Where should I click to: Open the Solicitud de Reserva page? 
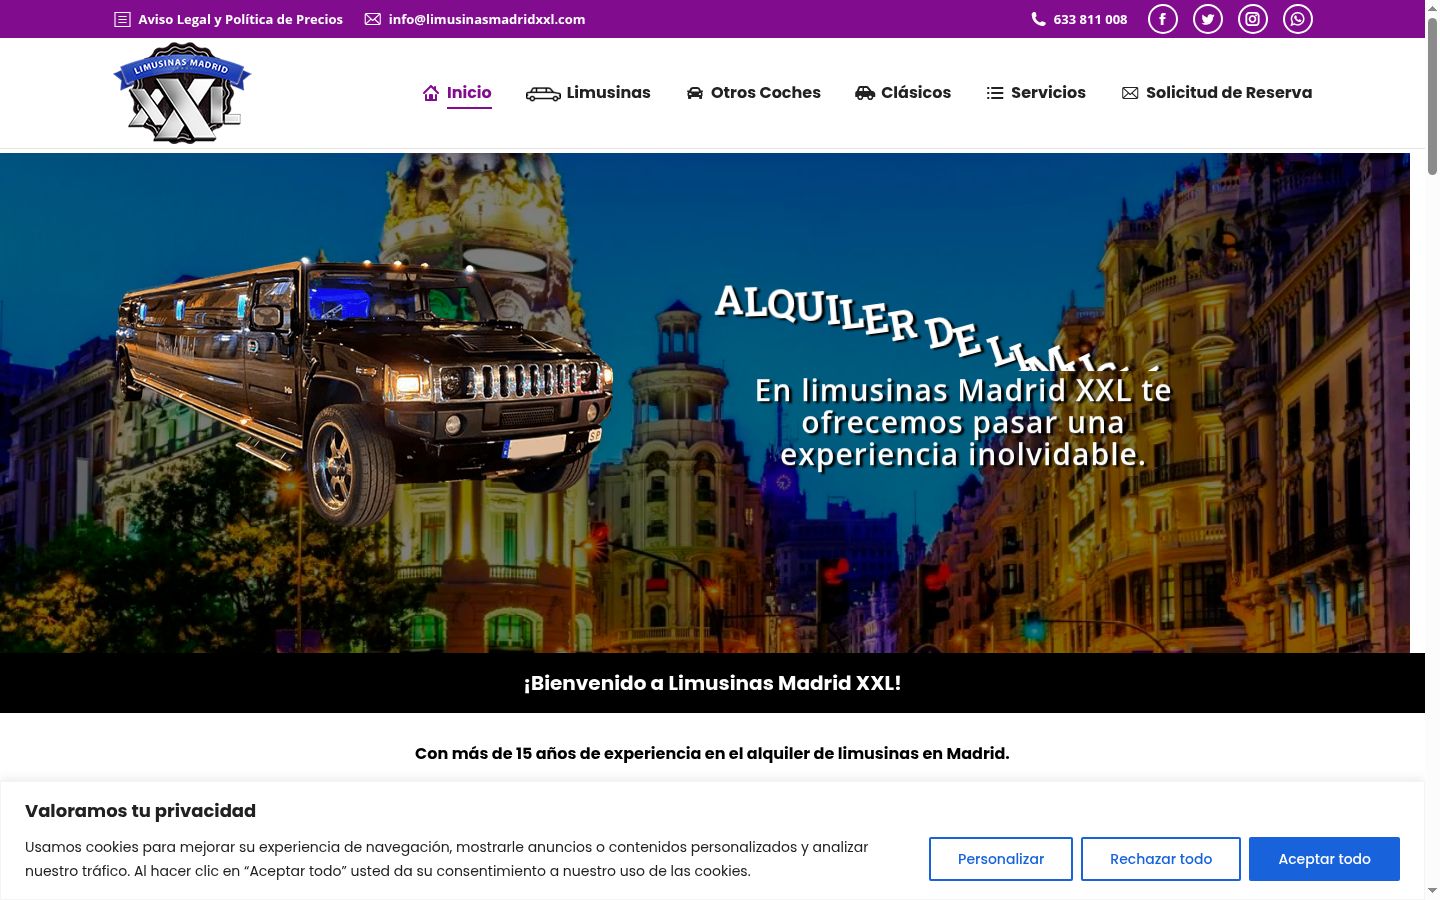(1229, 92)
